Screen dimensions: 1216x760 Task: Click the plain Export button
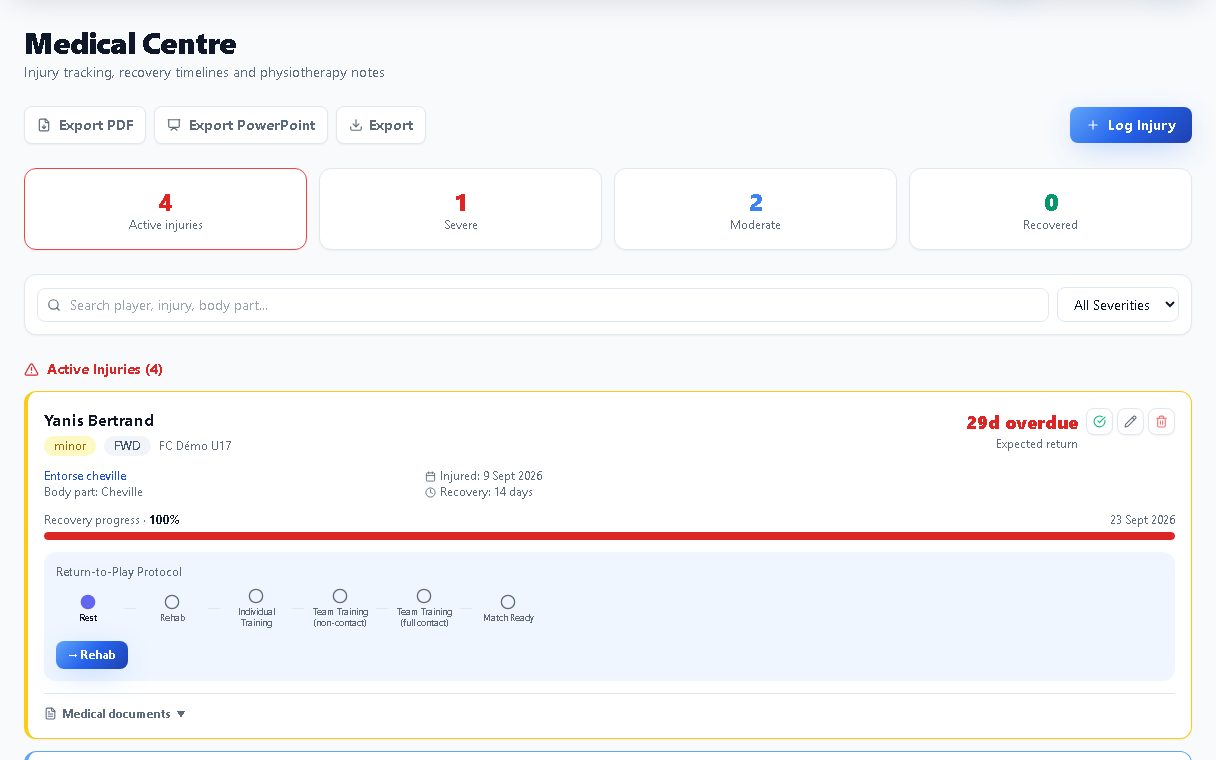[x=381, y=125]
